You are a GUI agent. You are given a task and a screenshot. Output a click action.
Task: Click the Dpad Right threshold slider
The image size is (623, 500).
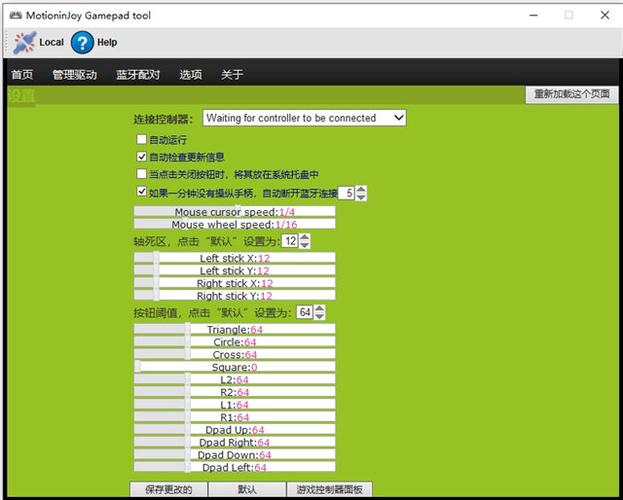click(x=234, y=442)
